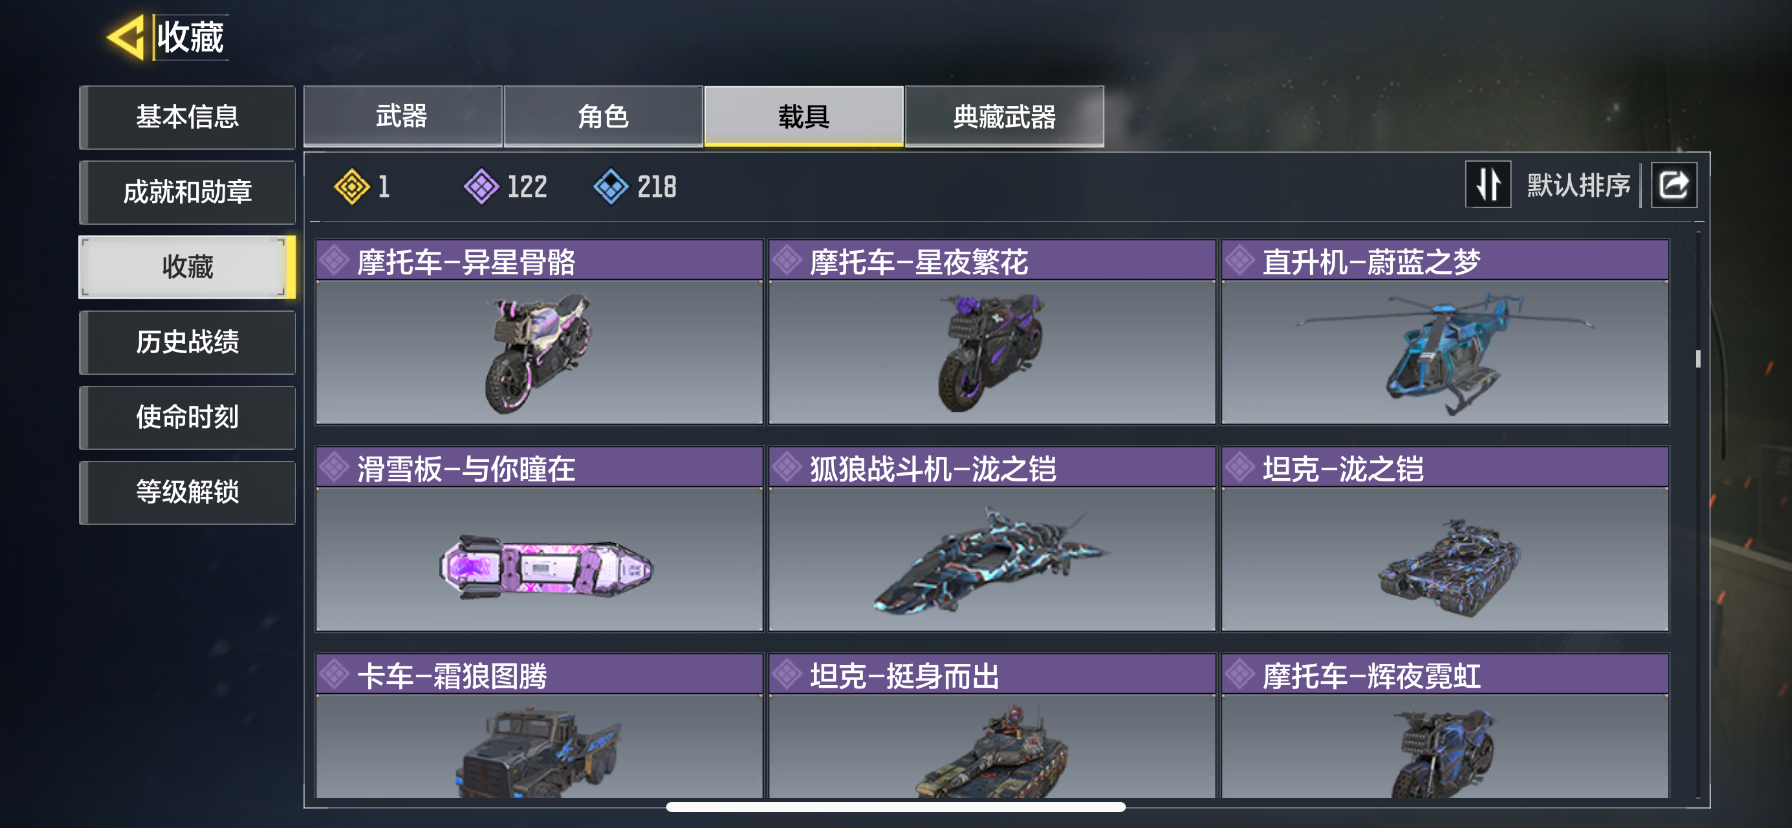
Task: Click the sort order arrows icon
Action: click(x=1488, y=185)
